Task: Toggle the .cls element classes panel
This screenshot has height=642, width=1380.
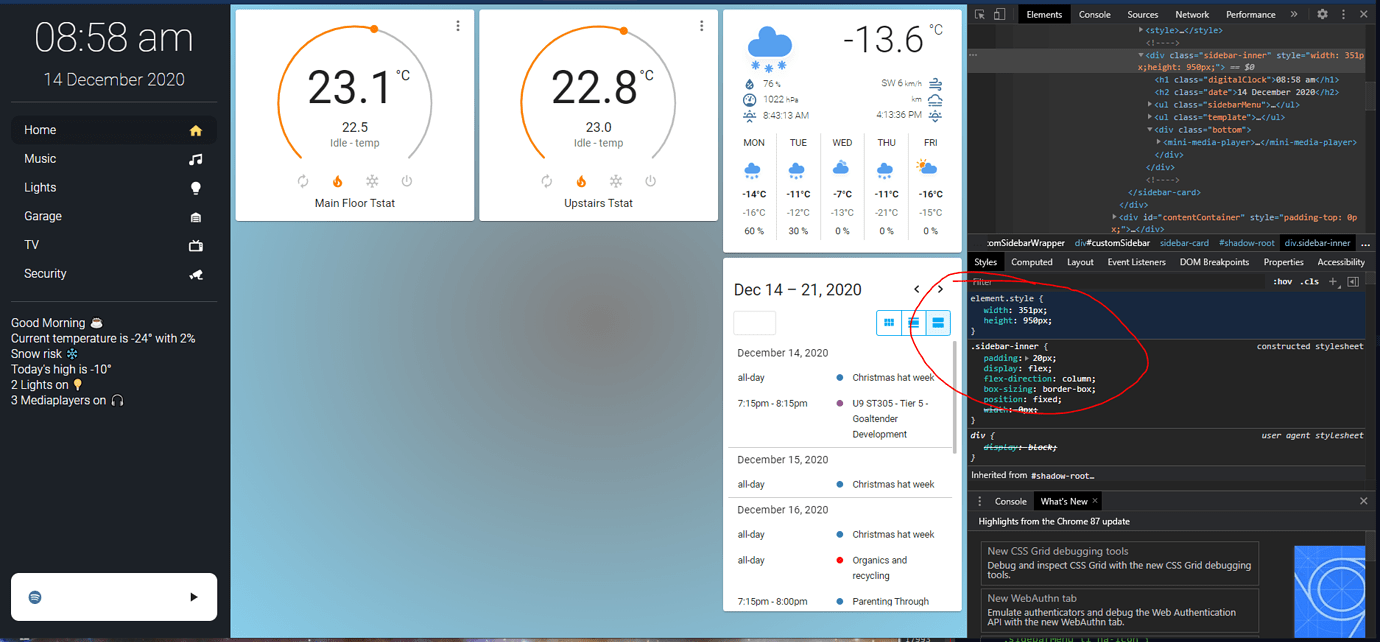Action: pyautogui.click(x=1308, y=282)
